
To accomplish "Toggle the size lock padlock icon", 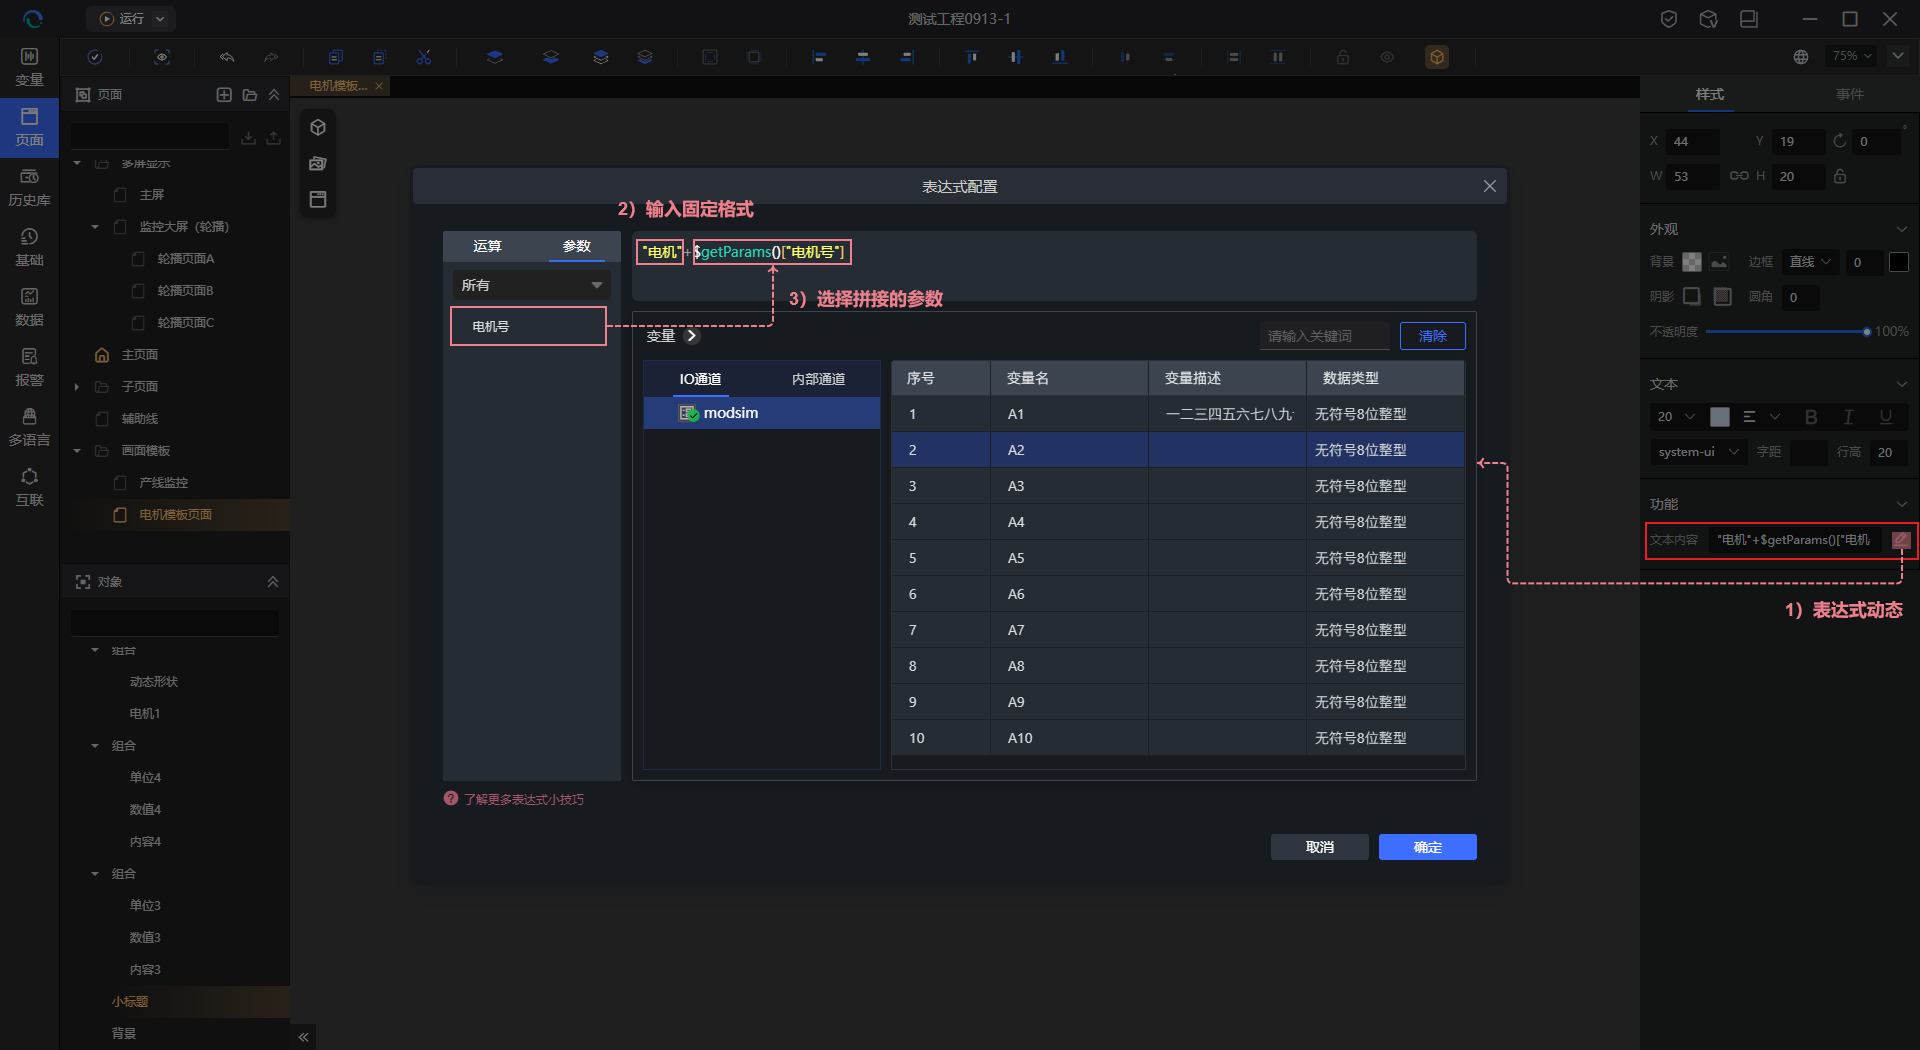I will pyautogui.click(x=1840, y=176).
